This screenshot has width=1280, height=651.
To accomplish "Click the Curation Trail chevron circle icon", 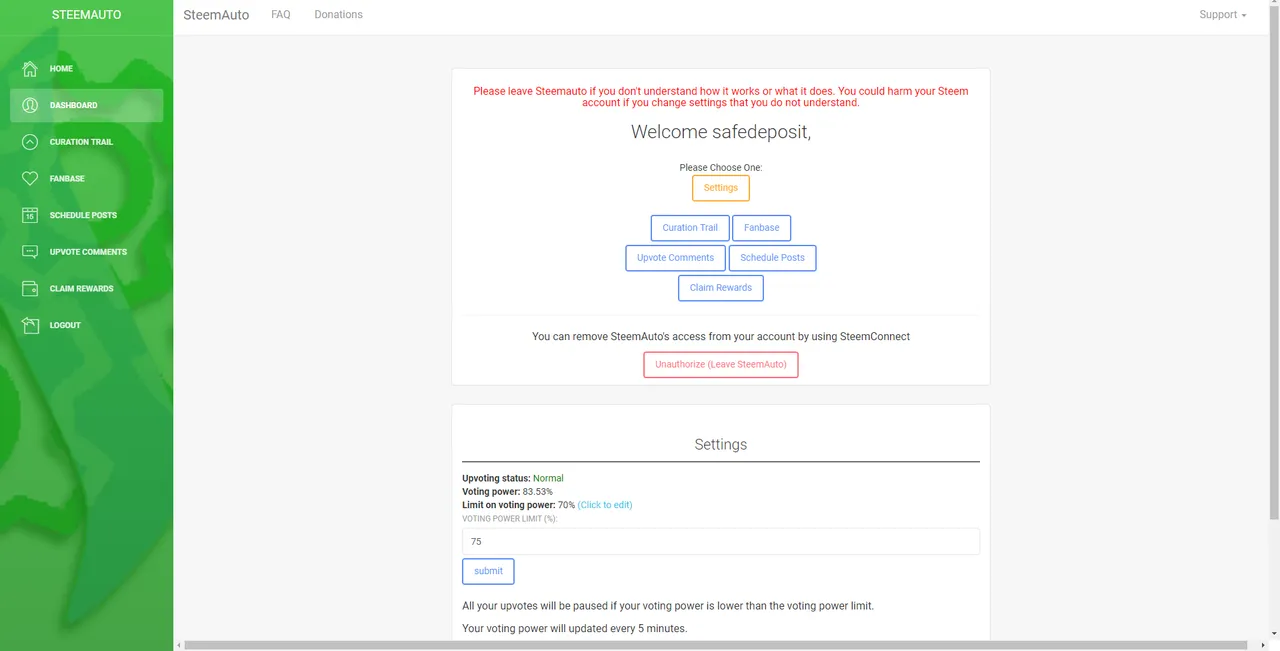I will (30, 142).
